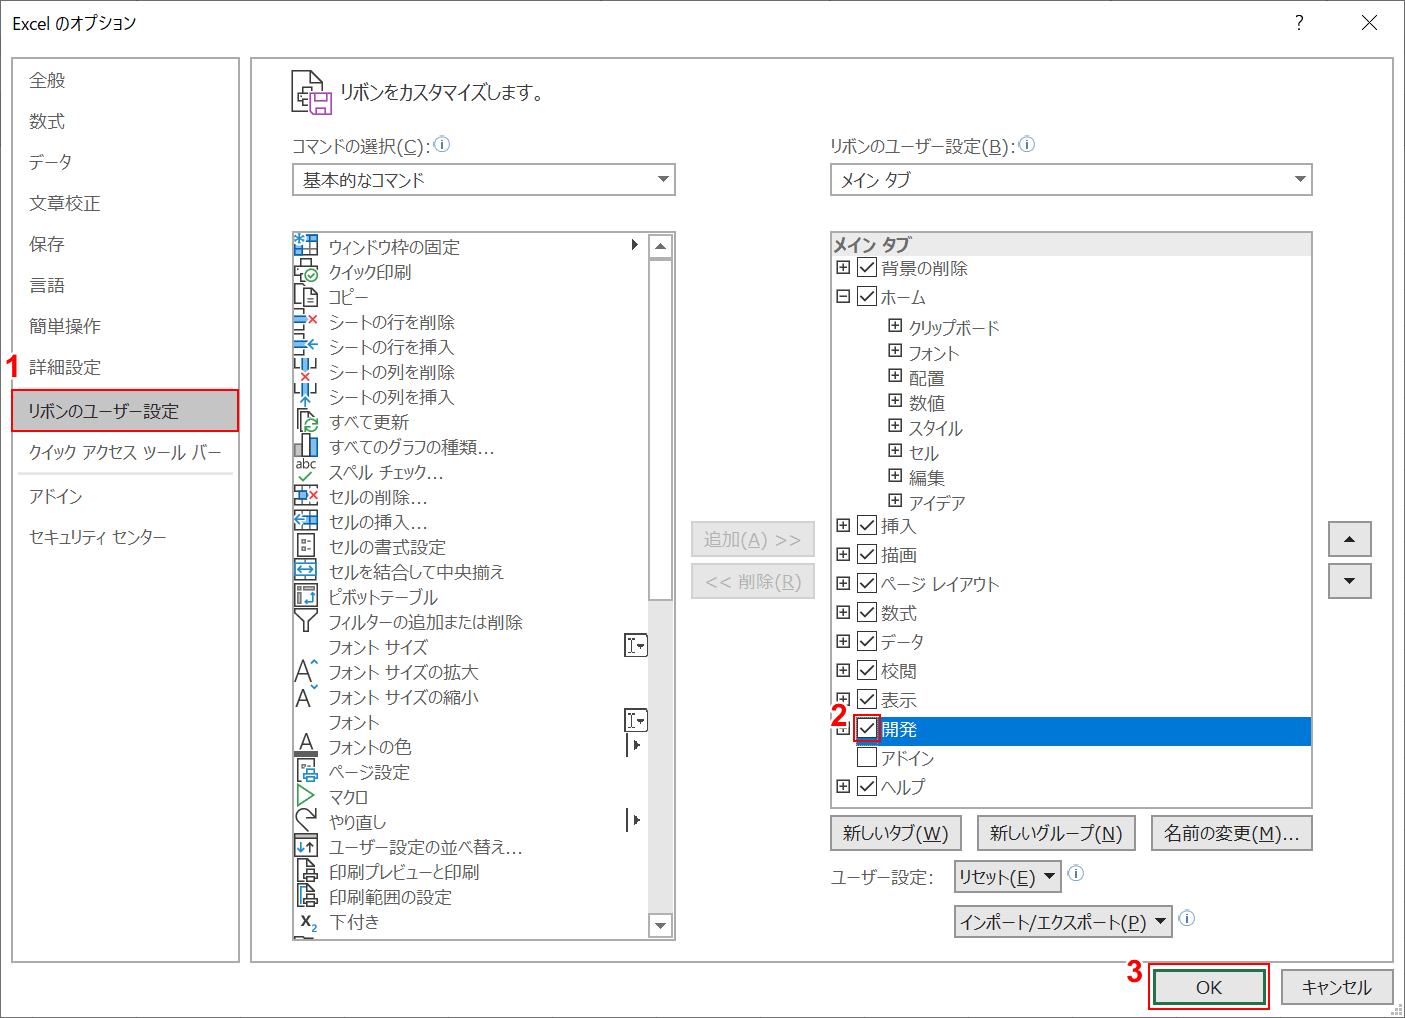This screenshot has height=1018, width=1405.
Task: Click the move-up arrow beside the tab list
Action: [1349, 539]
